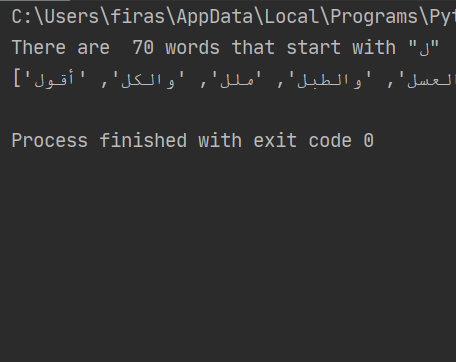Click 'Programs' in the file path
456x362 pixels.
point(374,17)
